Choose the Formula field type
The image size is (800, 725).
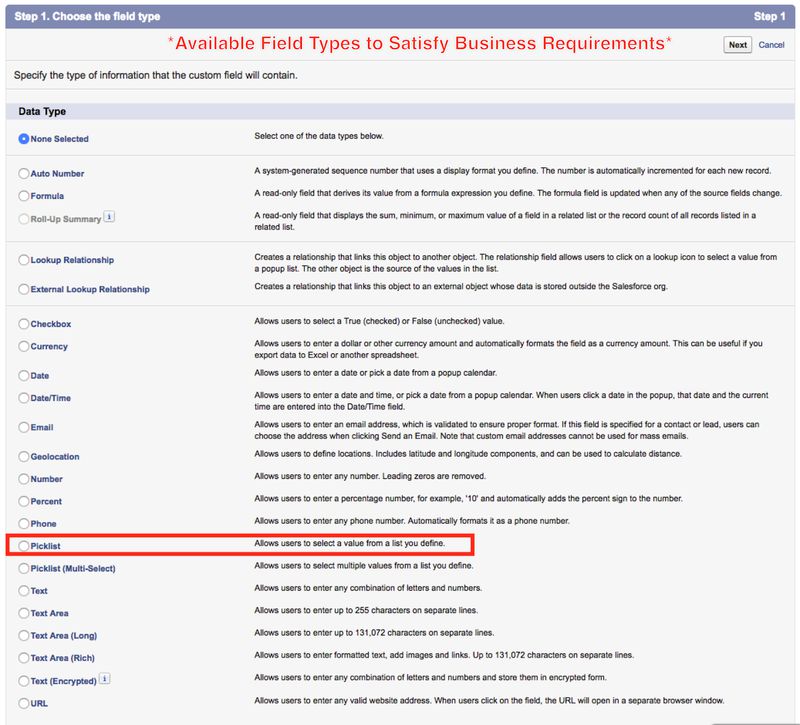coord(24,196)
